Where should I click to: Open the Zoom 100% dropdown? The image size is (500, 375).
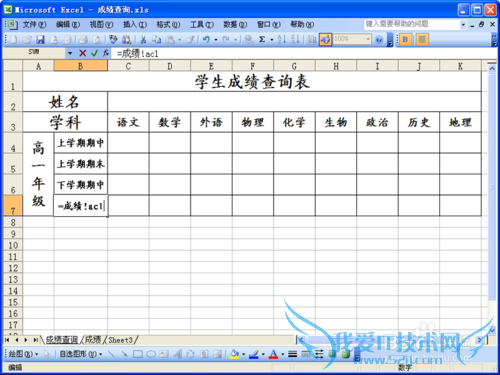[368, 39]
